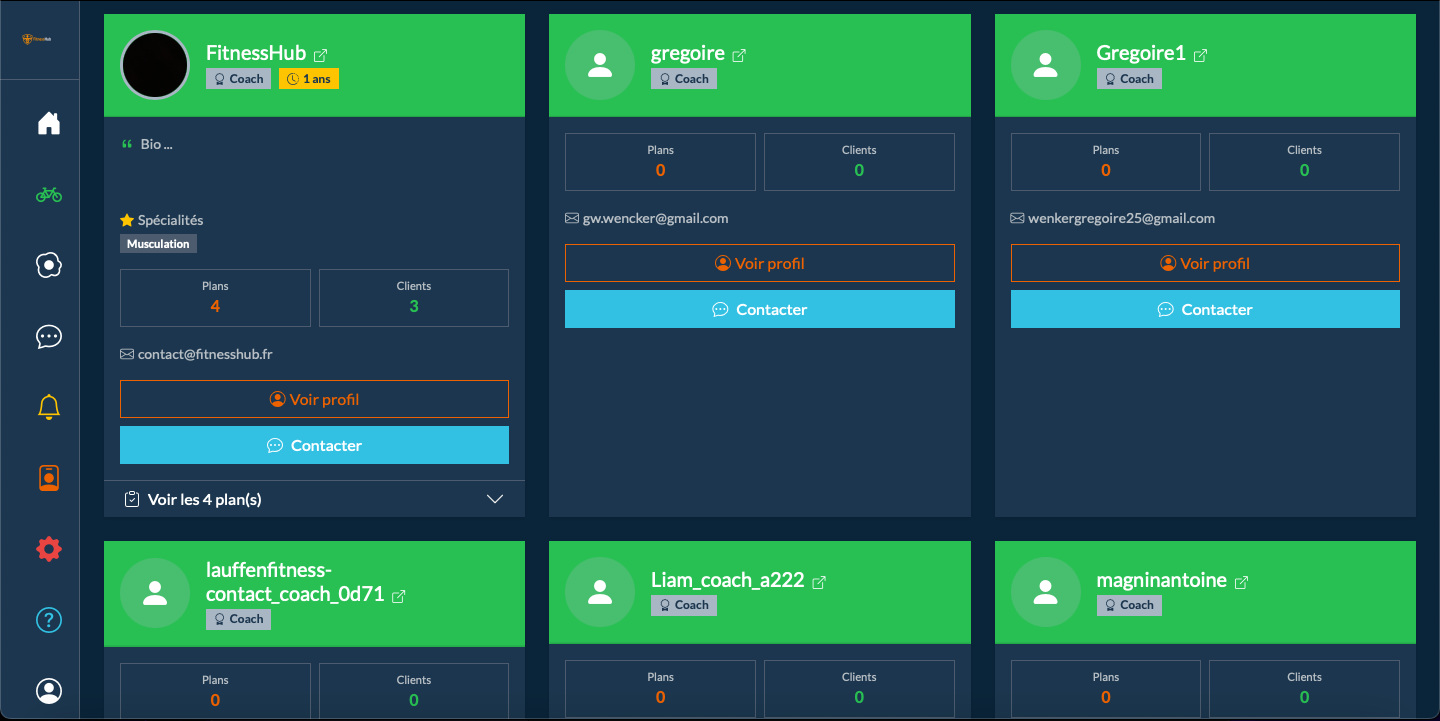
Task: Expand the 'Voir les 4 plan(s)' section
Action: click(x=205, y=499)
